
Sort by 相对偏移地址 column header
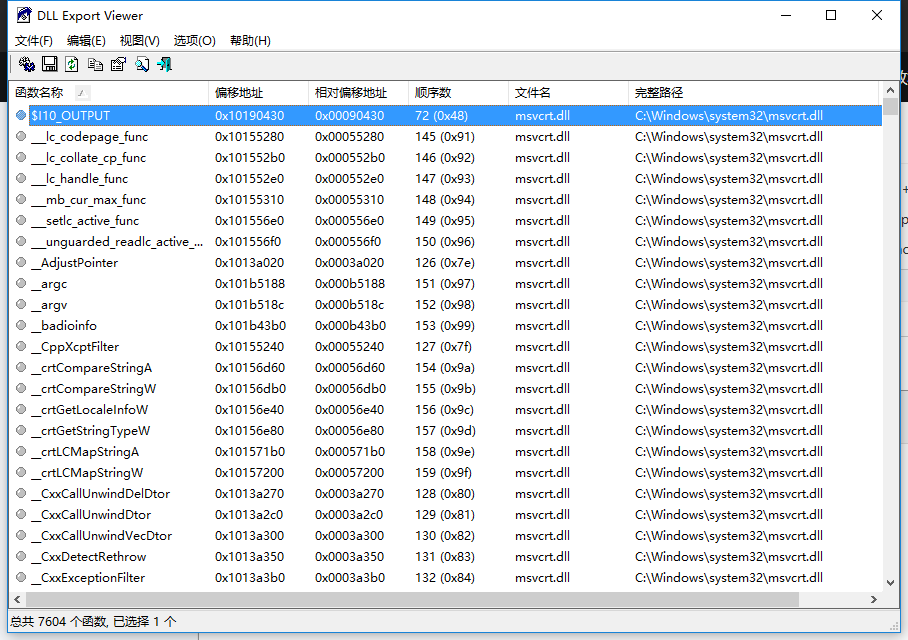(358, 93)
